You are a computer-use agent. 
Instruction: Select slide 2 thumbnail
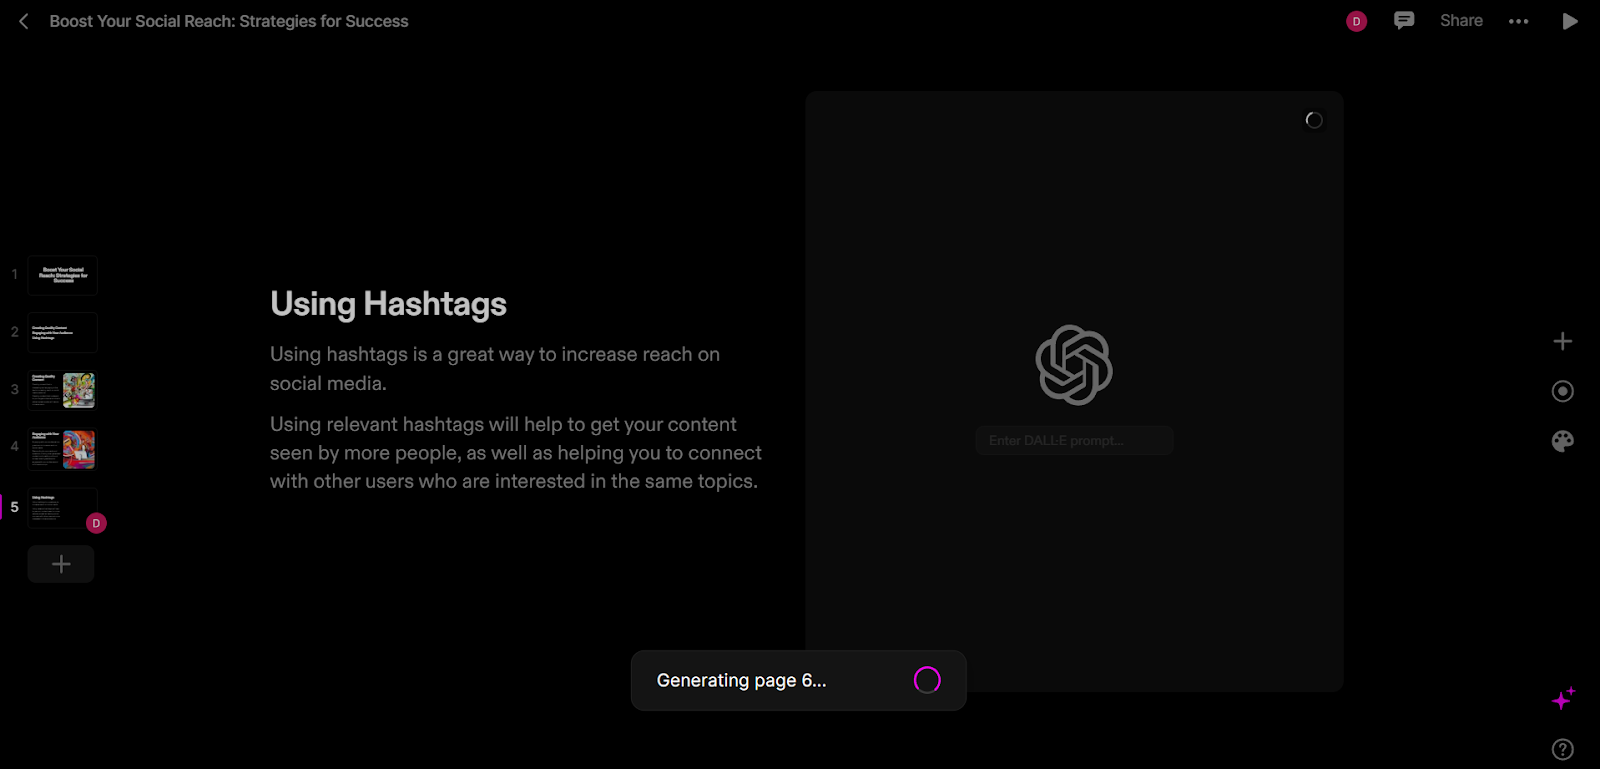click(62, 333)
